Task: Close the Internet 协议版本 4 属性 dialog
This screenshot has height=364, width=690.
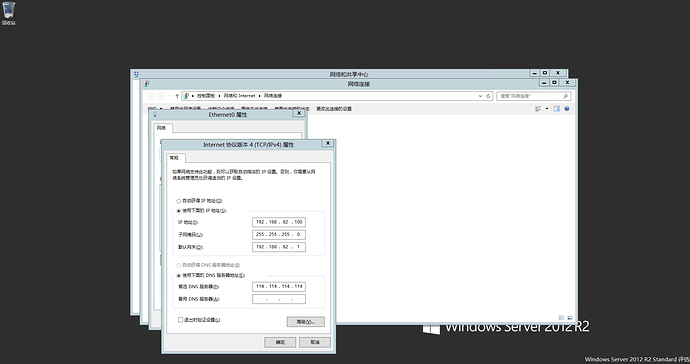Action: (x=327, y=143)
